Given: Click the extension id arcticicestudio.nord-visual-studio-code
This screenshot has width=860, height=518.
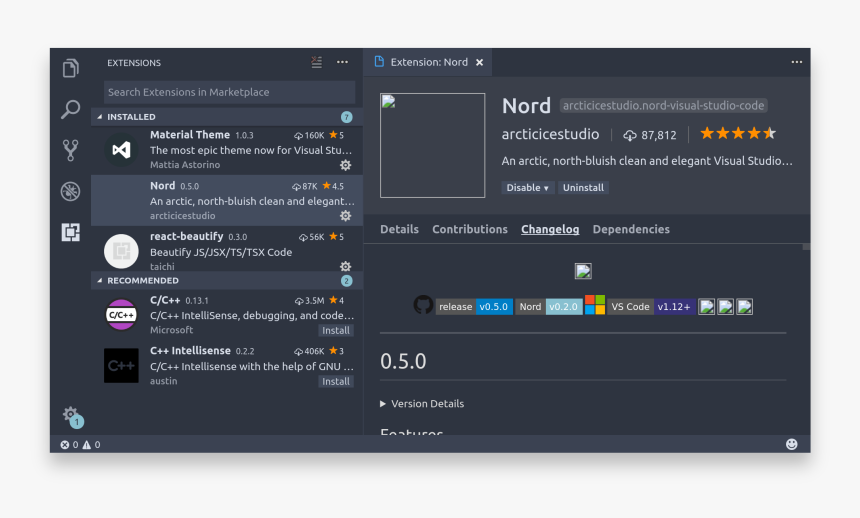Looking at the screenshot, I should [664, 105].
